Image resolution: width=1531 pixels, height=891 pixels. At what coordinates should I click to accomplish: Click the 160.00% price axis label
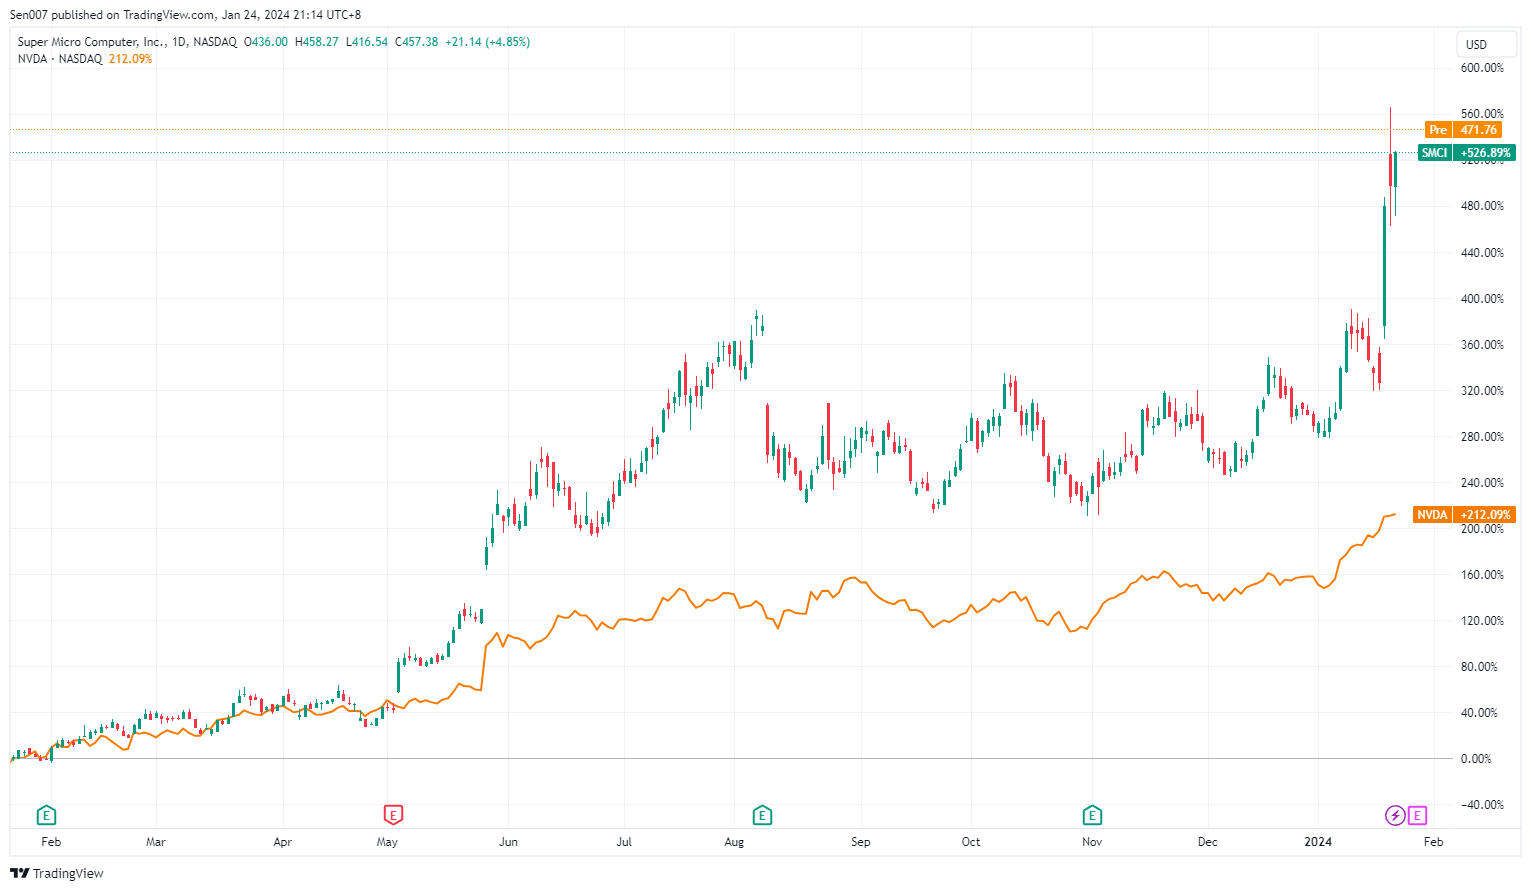(x=1482, y=575)
